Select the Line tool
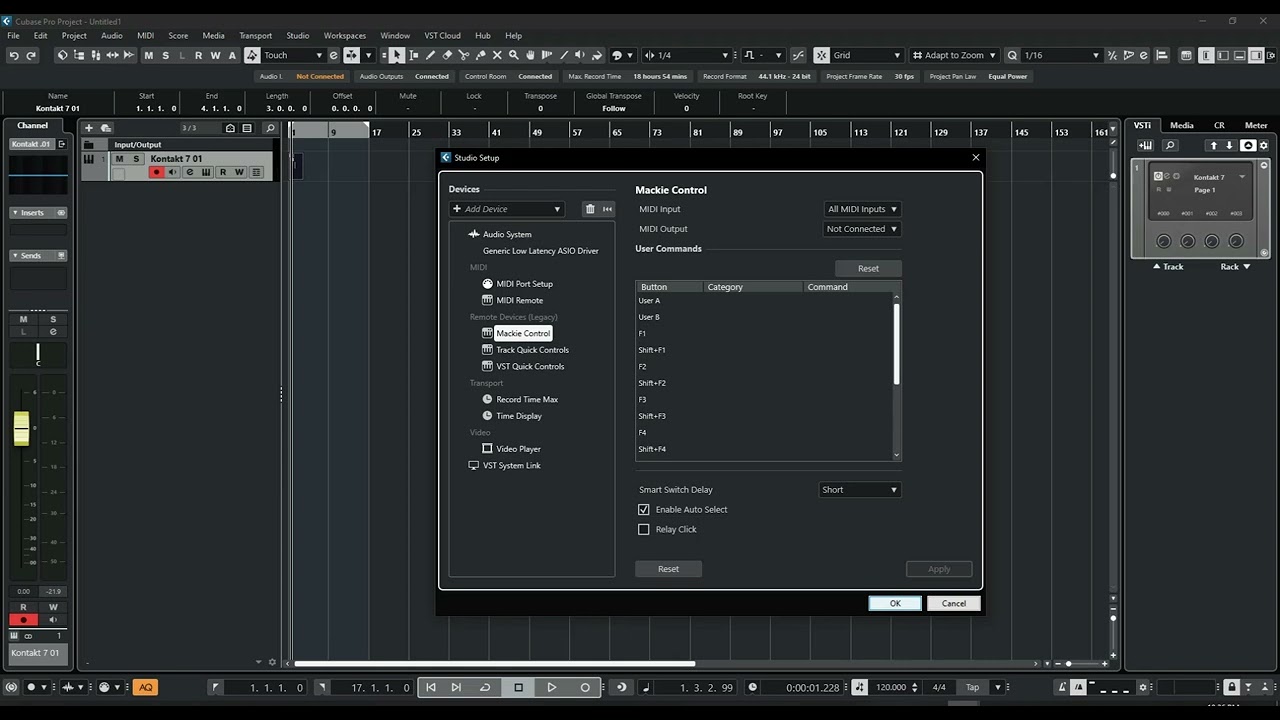The image size is (1280, 720). pyautogui.click(x=564, y=55)
